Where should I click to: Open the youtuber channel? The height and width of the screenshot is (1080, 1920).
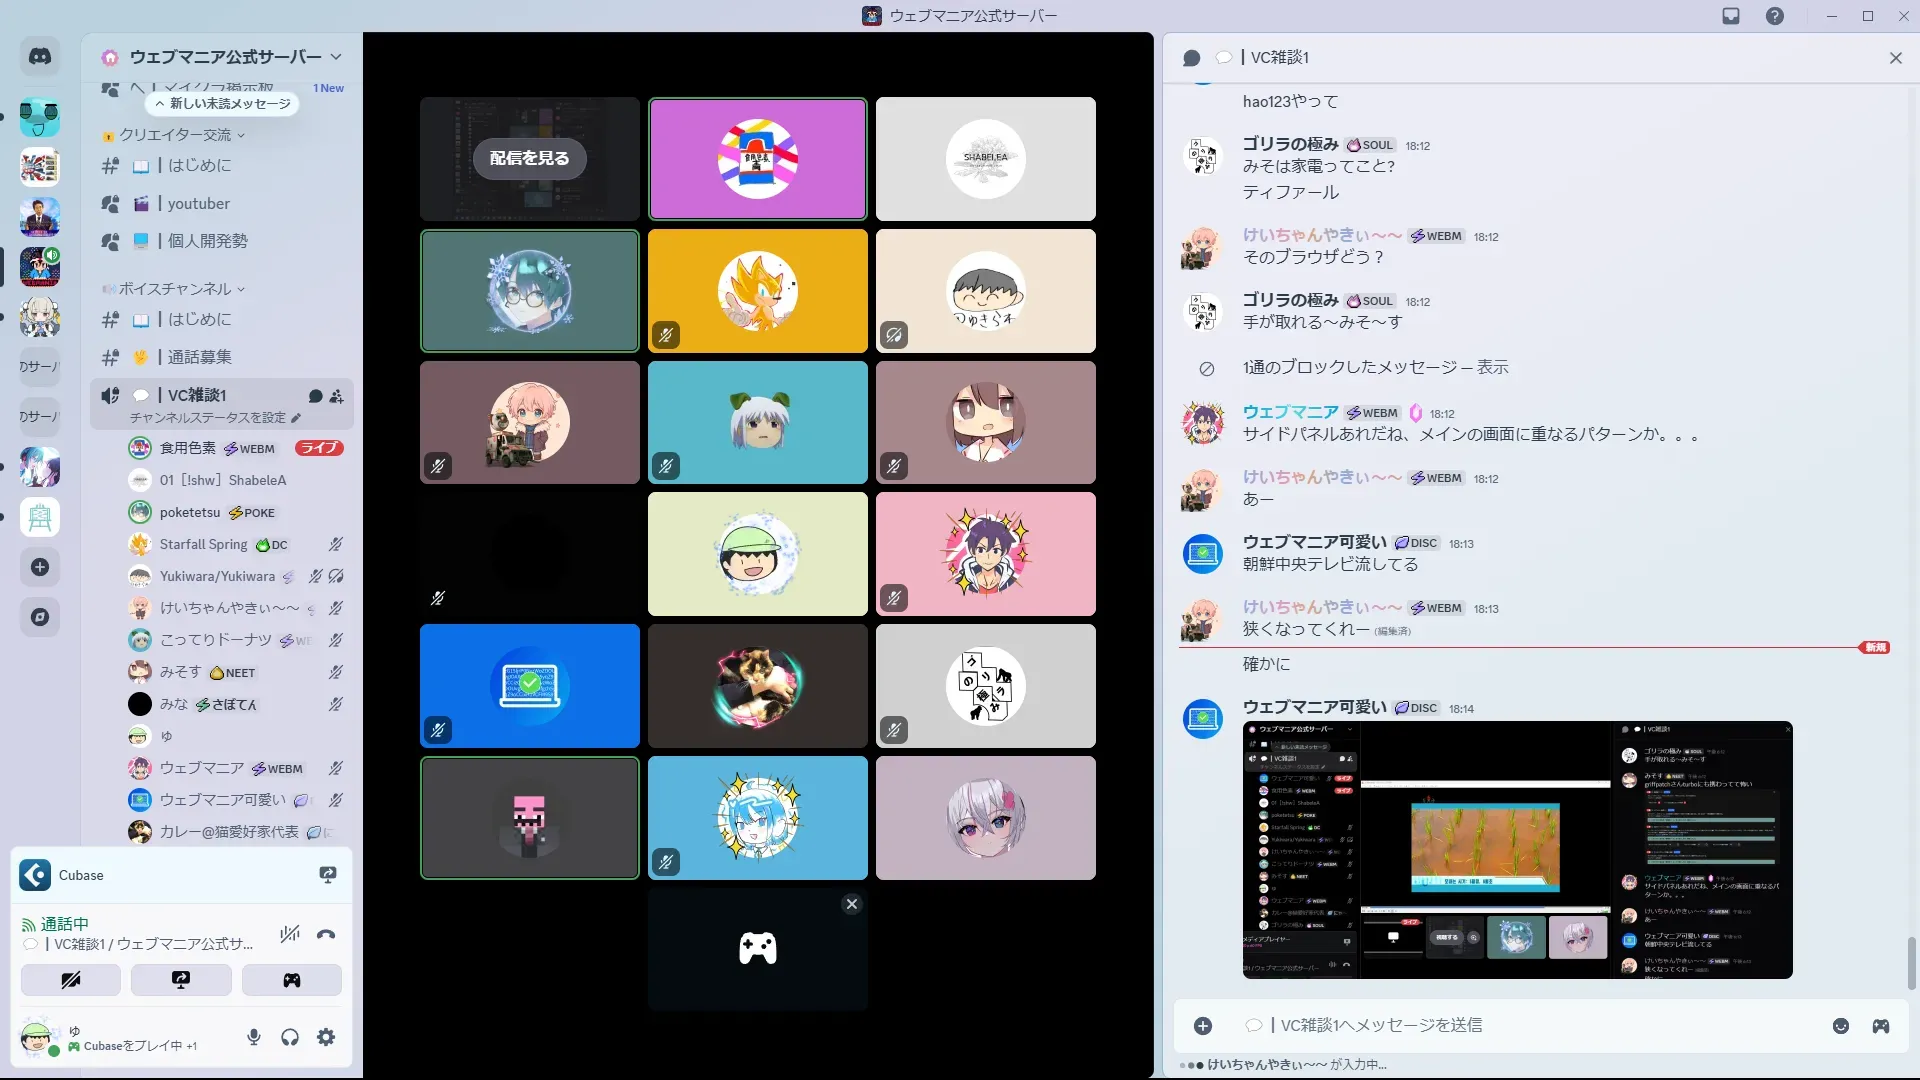point(199,204)
